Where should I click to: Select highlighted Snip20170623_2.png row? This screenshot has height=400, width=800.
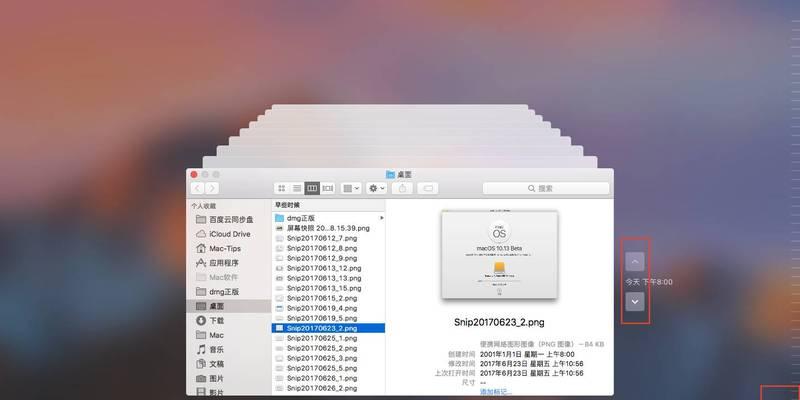point(329,328)
